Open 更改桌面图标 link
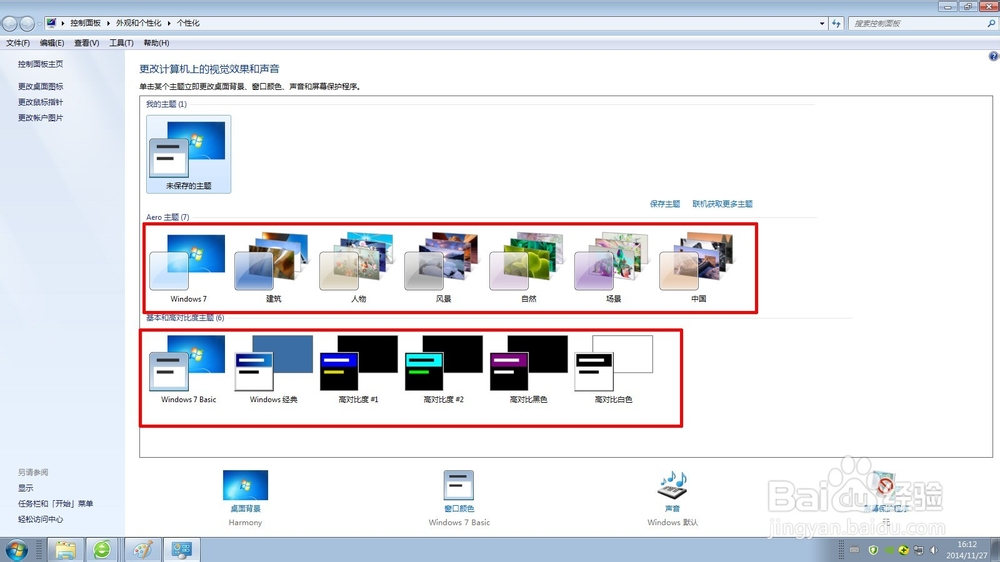The height and width of the screenshot is (562, 1000). click(x=40, y=86)
